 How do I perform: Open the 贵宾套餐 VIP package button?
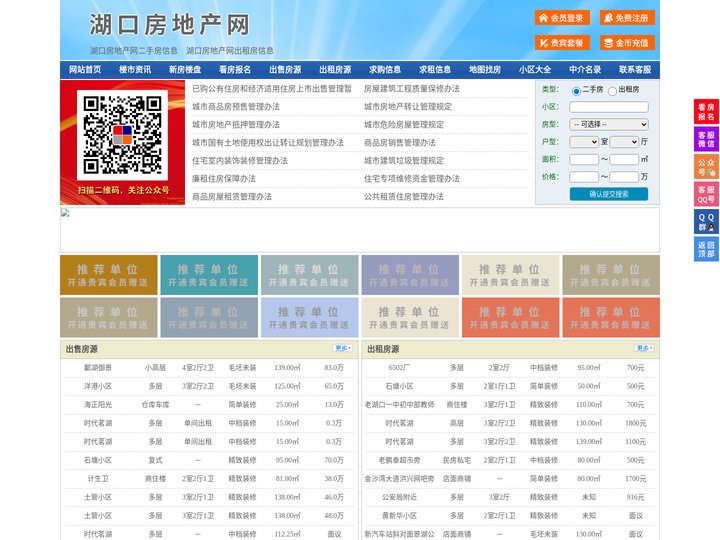pos(562,43)
